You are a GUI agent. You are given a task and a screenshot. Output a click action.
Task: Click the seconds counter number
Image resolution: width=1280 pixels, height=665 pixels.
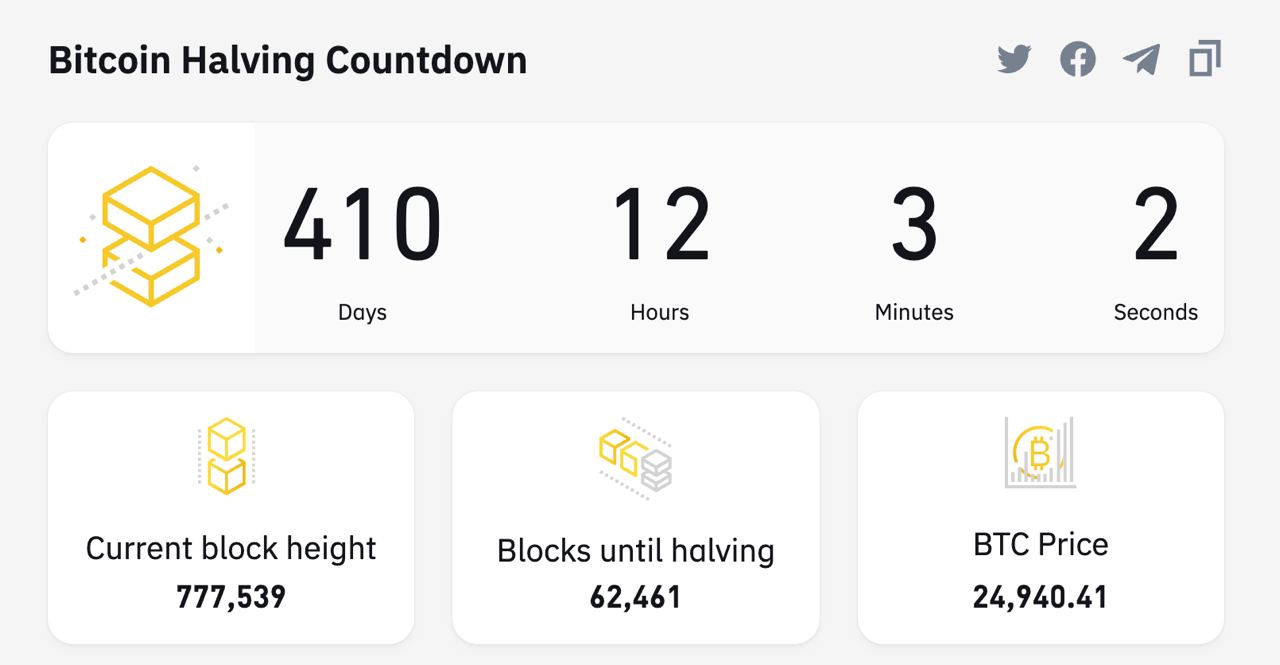pos(1156,226)
